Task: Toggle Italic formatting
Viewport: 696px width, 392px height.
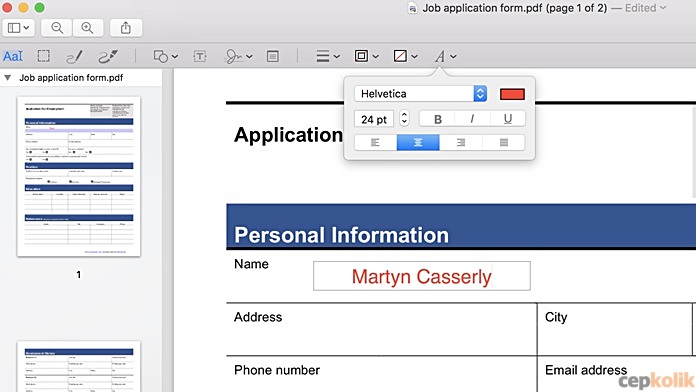Action: click(472, 119)
